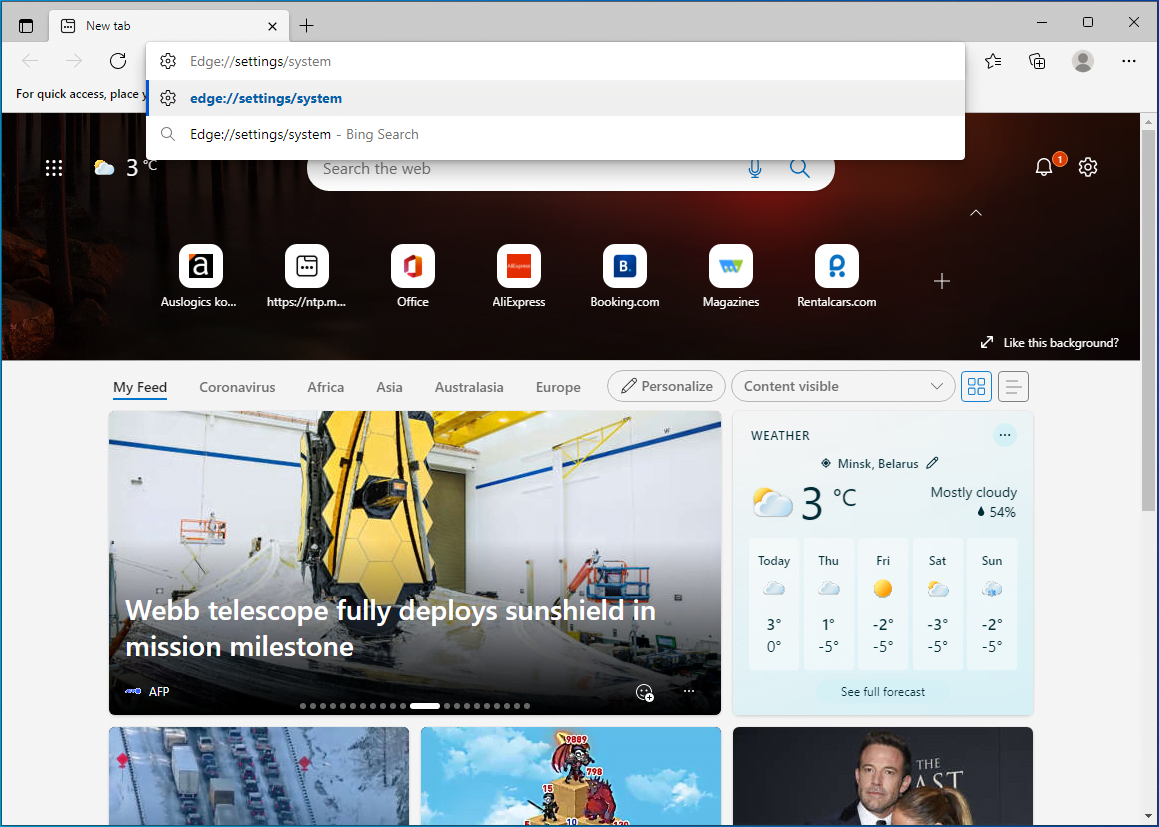The height and width of the screenshot is (827, 1159).
Task: Collapse quick links with chevron arrow
Action: 976,213
